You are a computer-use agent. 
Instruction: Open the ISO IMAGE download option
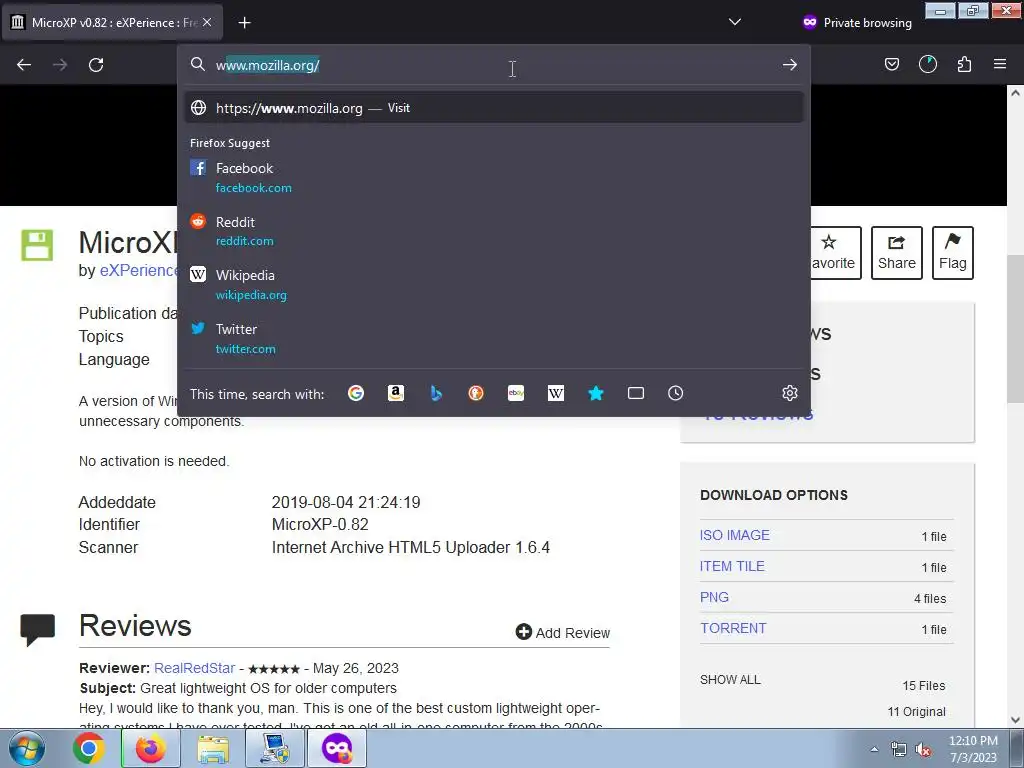pos(735,535)
